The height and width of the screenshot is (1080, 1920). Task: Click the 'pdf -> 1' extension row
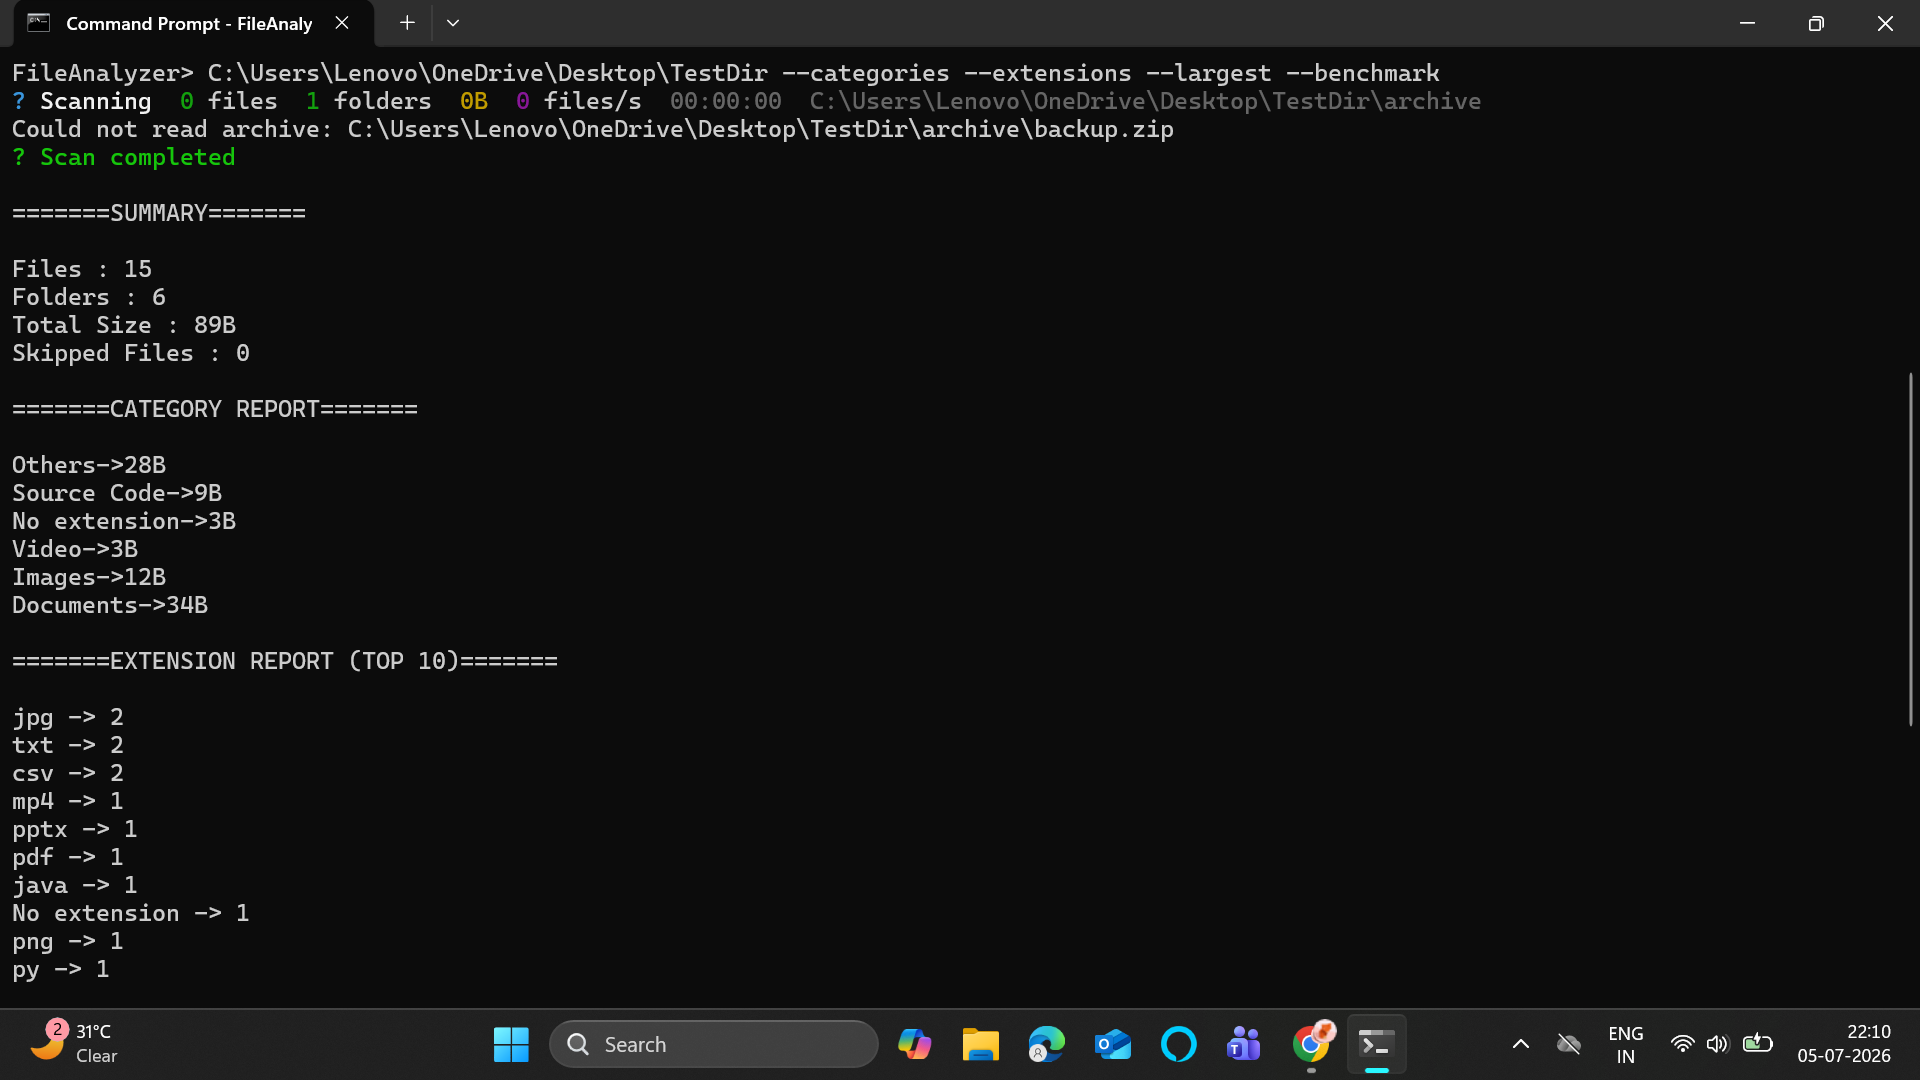pyautogui.click(x=68, y=857)
